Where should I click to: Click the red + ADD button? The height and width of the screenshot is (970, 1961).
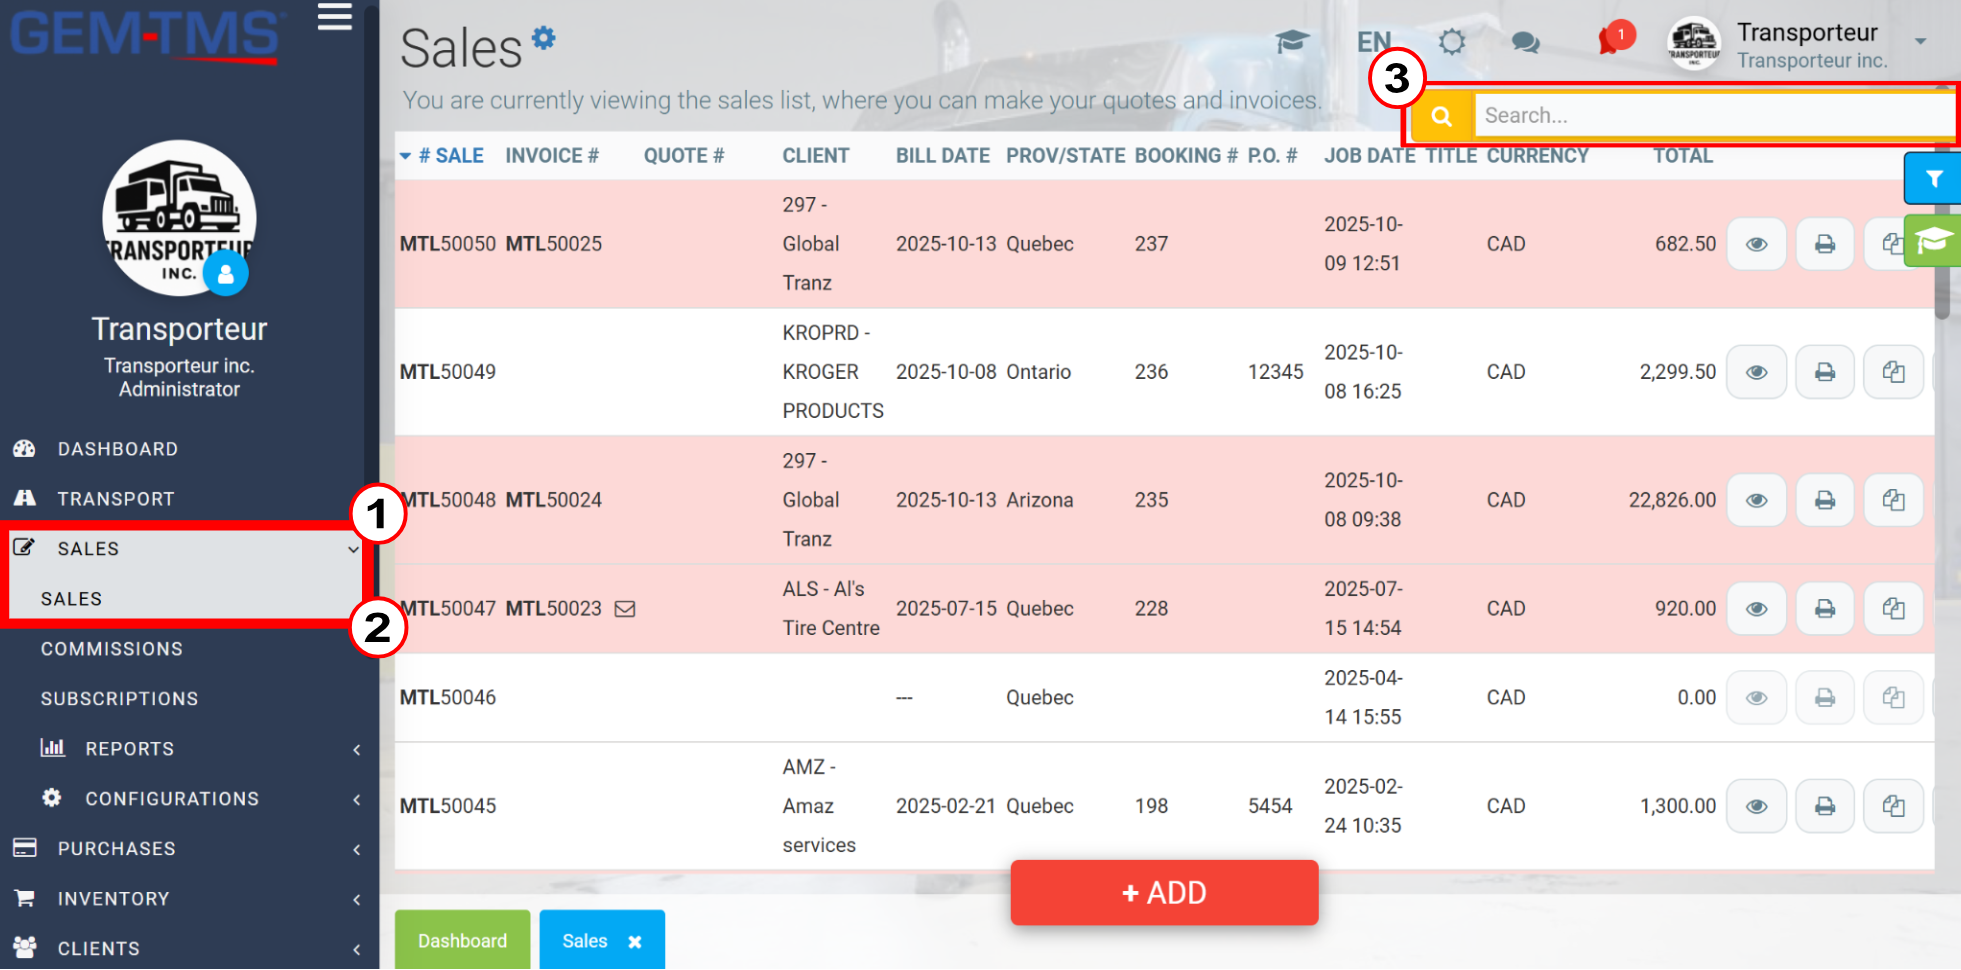tap(1164, 892)
